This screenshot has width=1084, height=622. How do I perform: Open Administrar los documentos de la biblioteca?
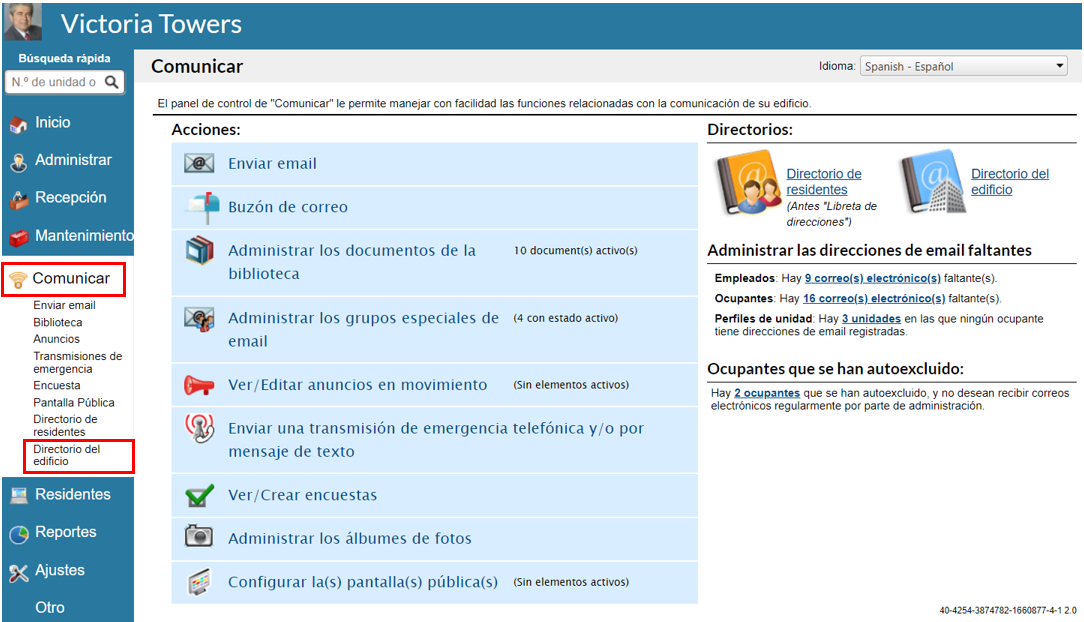(352, 262)
